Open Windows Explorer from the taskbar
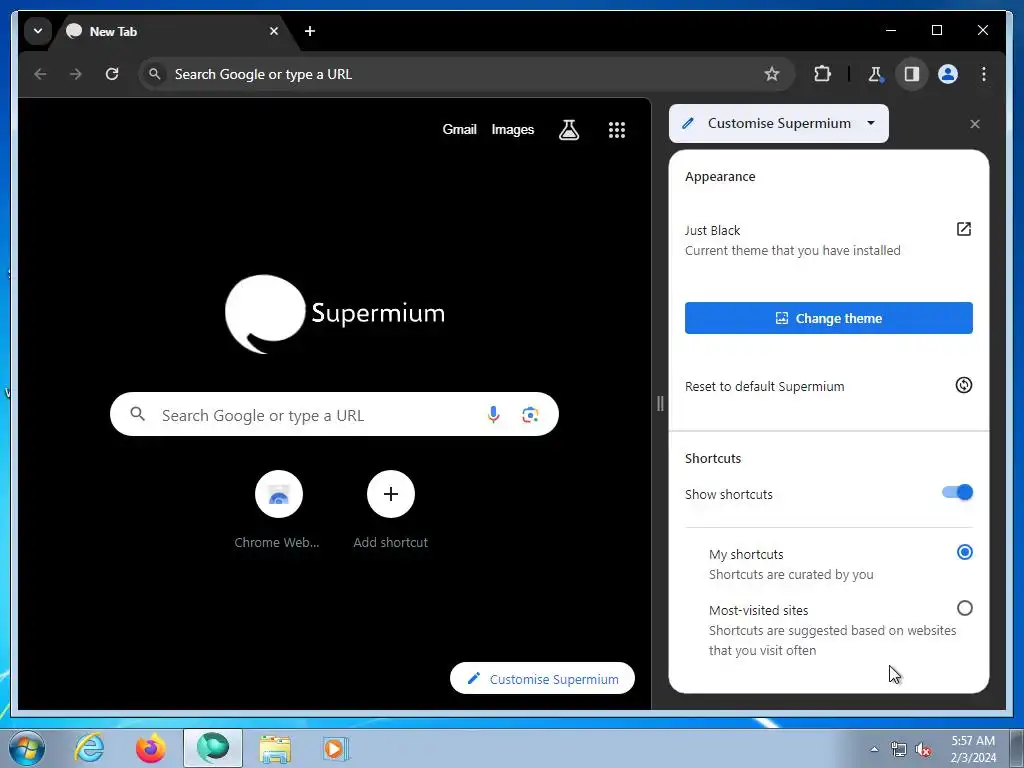This screenshot has width=1024, height=768. (275, 748)
